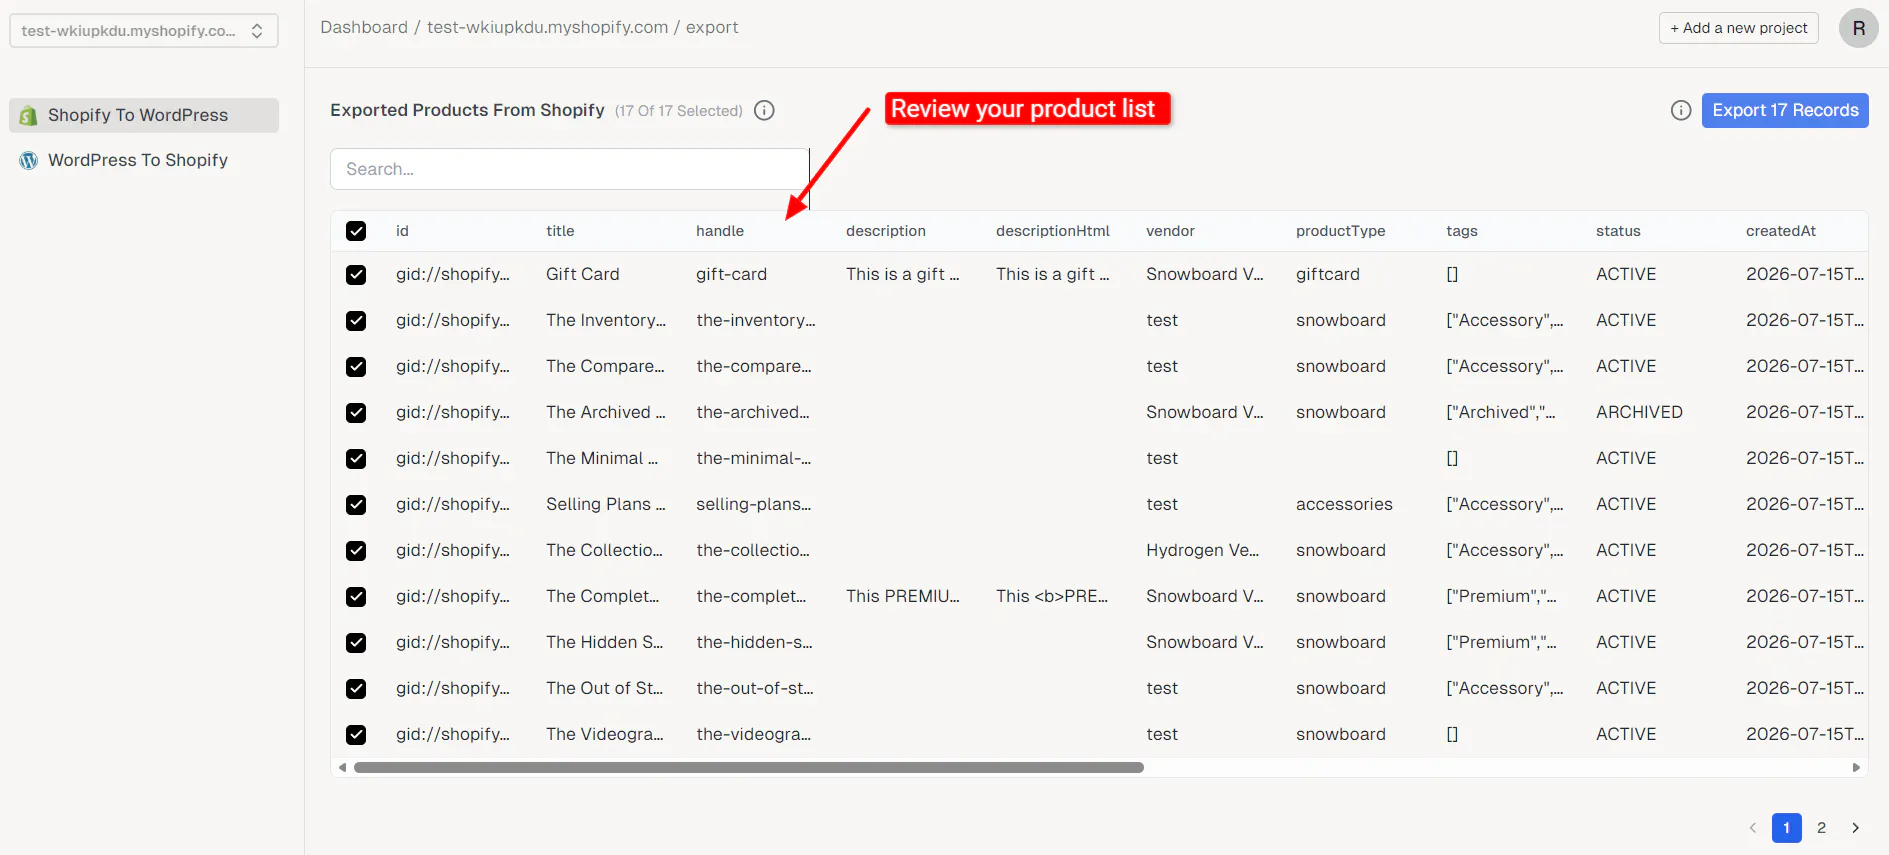Open the R user avatar menu

[x=1858, y=28]
